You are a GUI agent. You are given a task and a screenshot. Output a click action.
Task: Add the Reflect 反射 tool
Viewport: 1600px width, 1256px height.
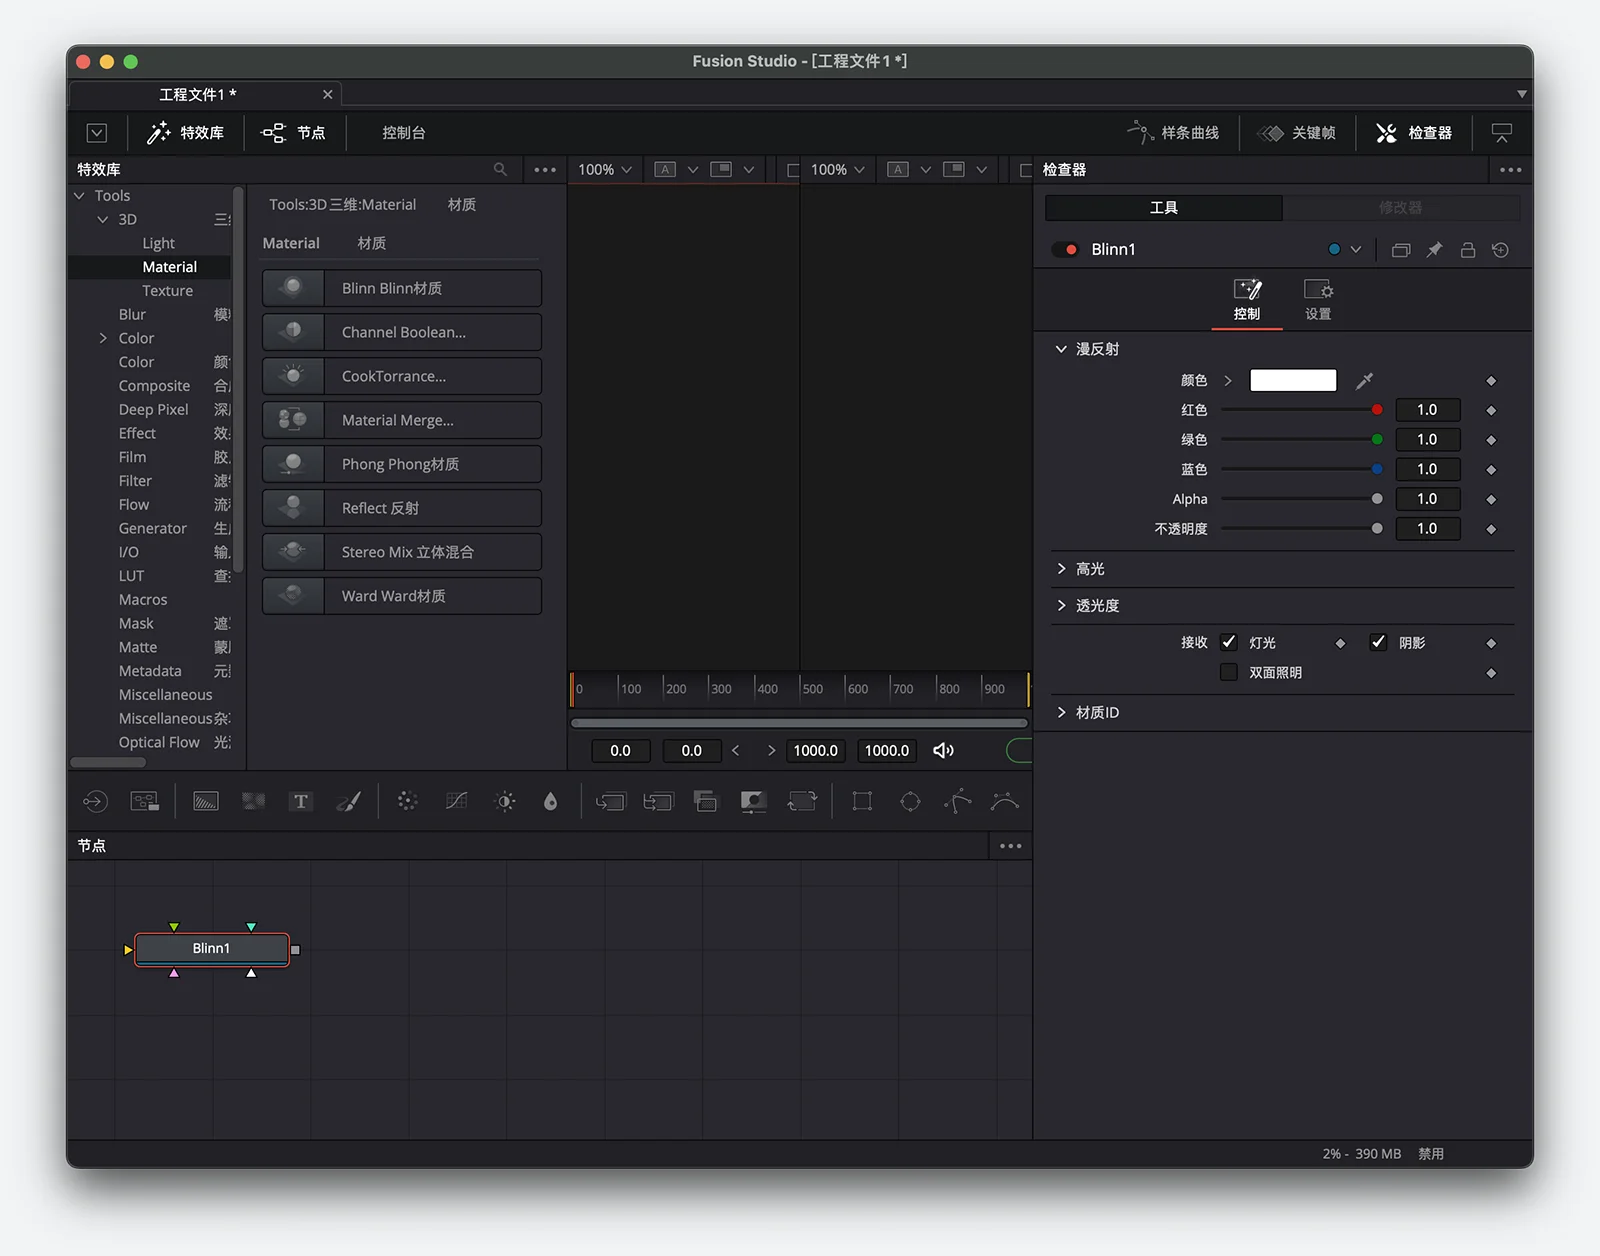click(402, 508)
